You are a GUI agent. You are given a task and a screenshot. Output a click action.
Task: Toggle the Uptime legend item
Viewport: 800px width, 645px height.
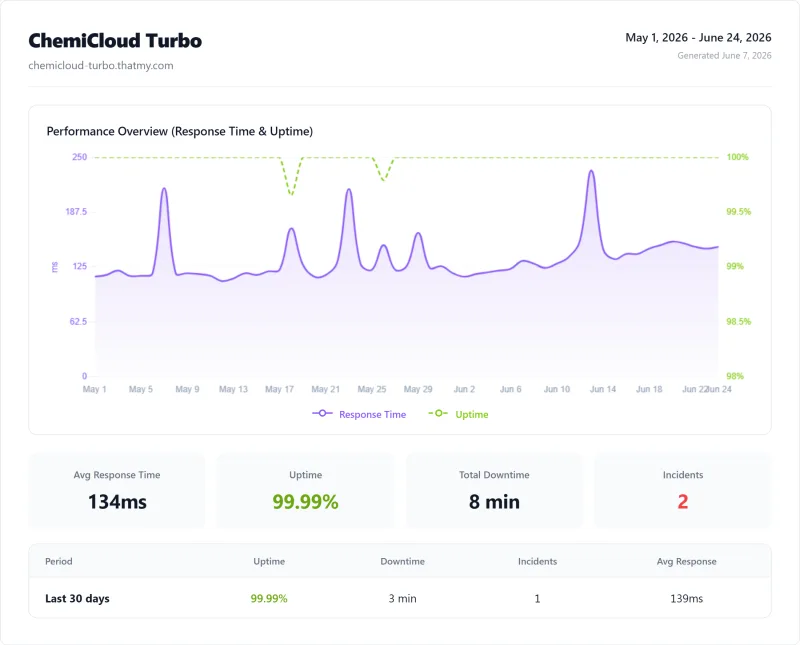pyautogui.click(x=458, y=414)
